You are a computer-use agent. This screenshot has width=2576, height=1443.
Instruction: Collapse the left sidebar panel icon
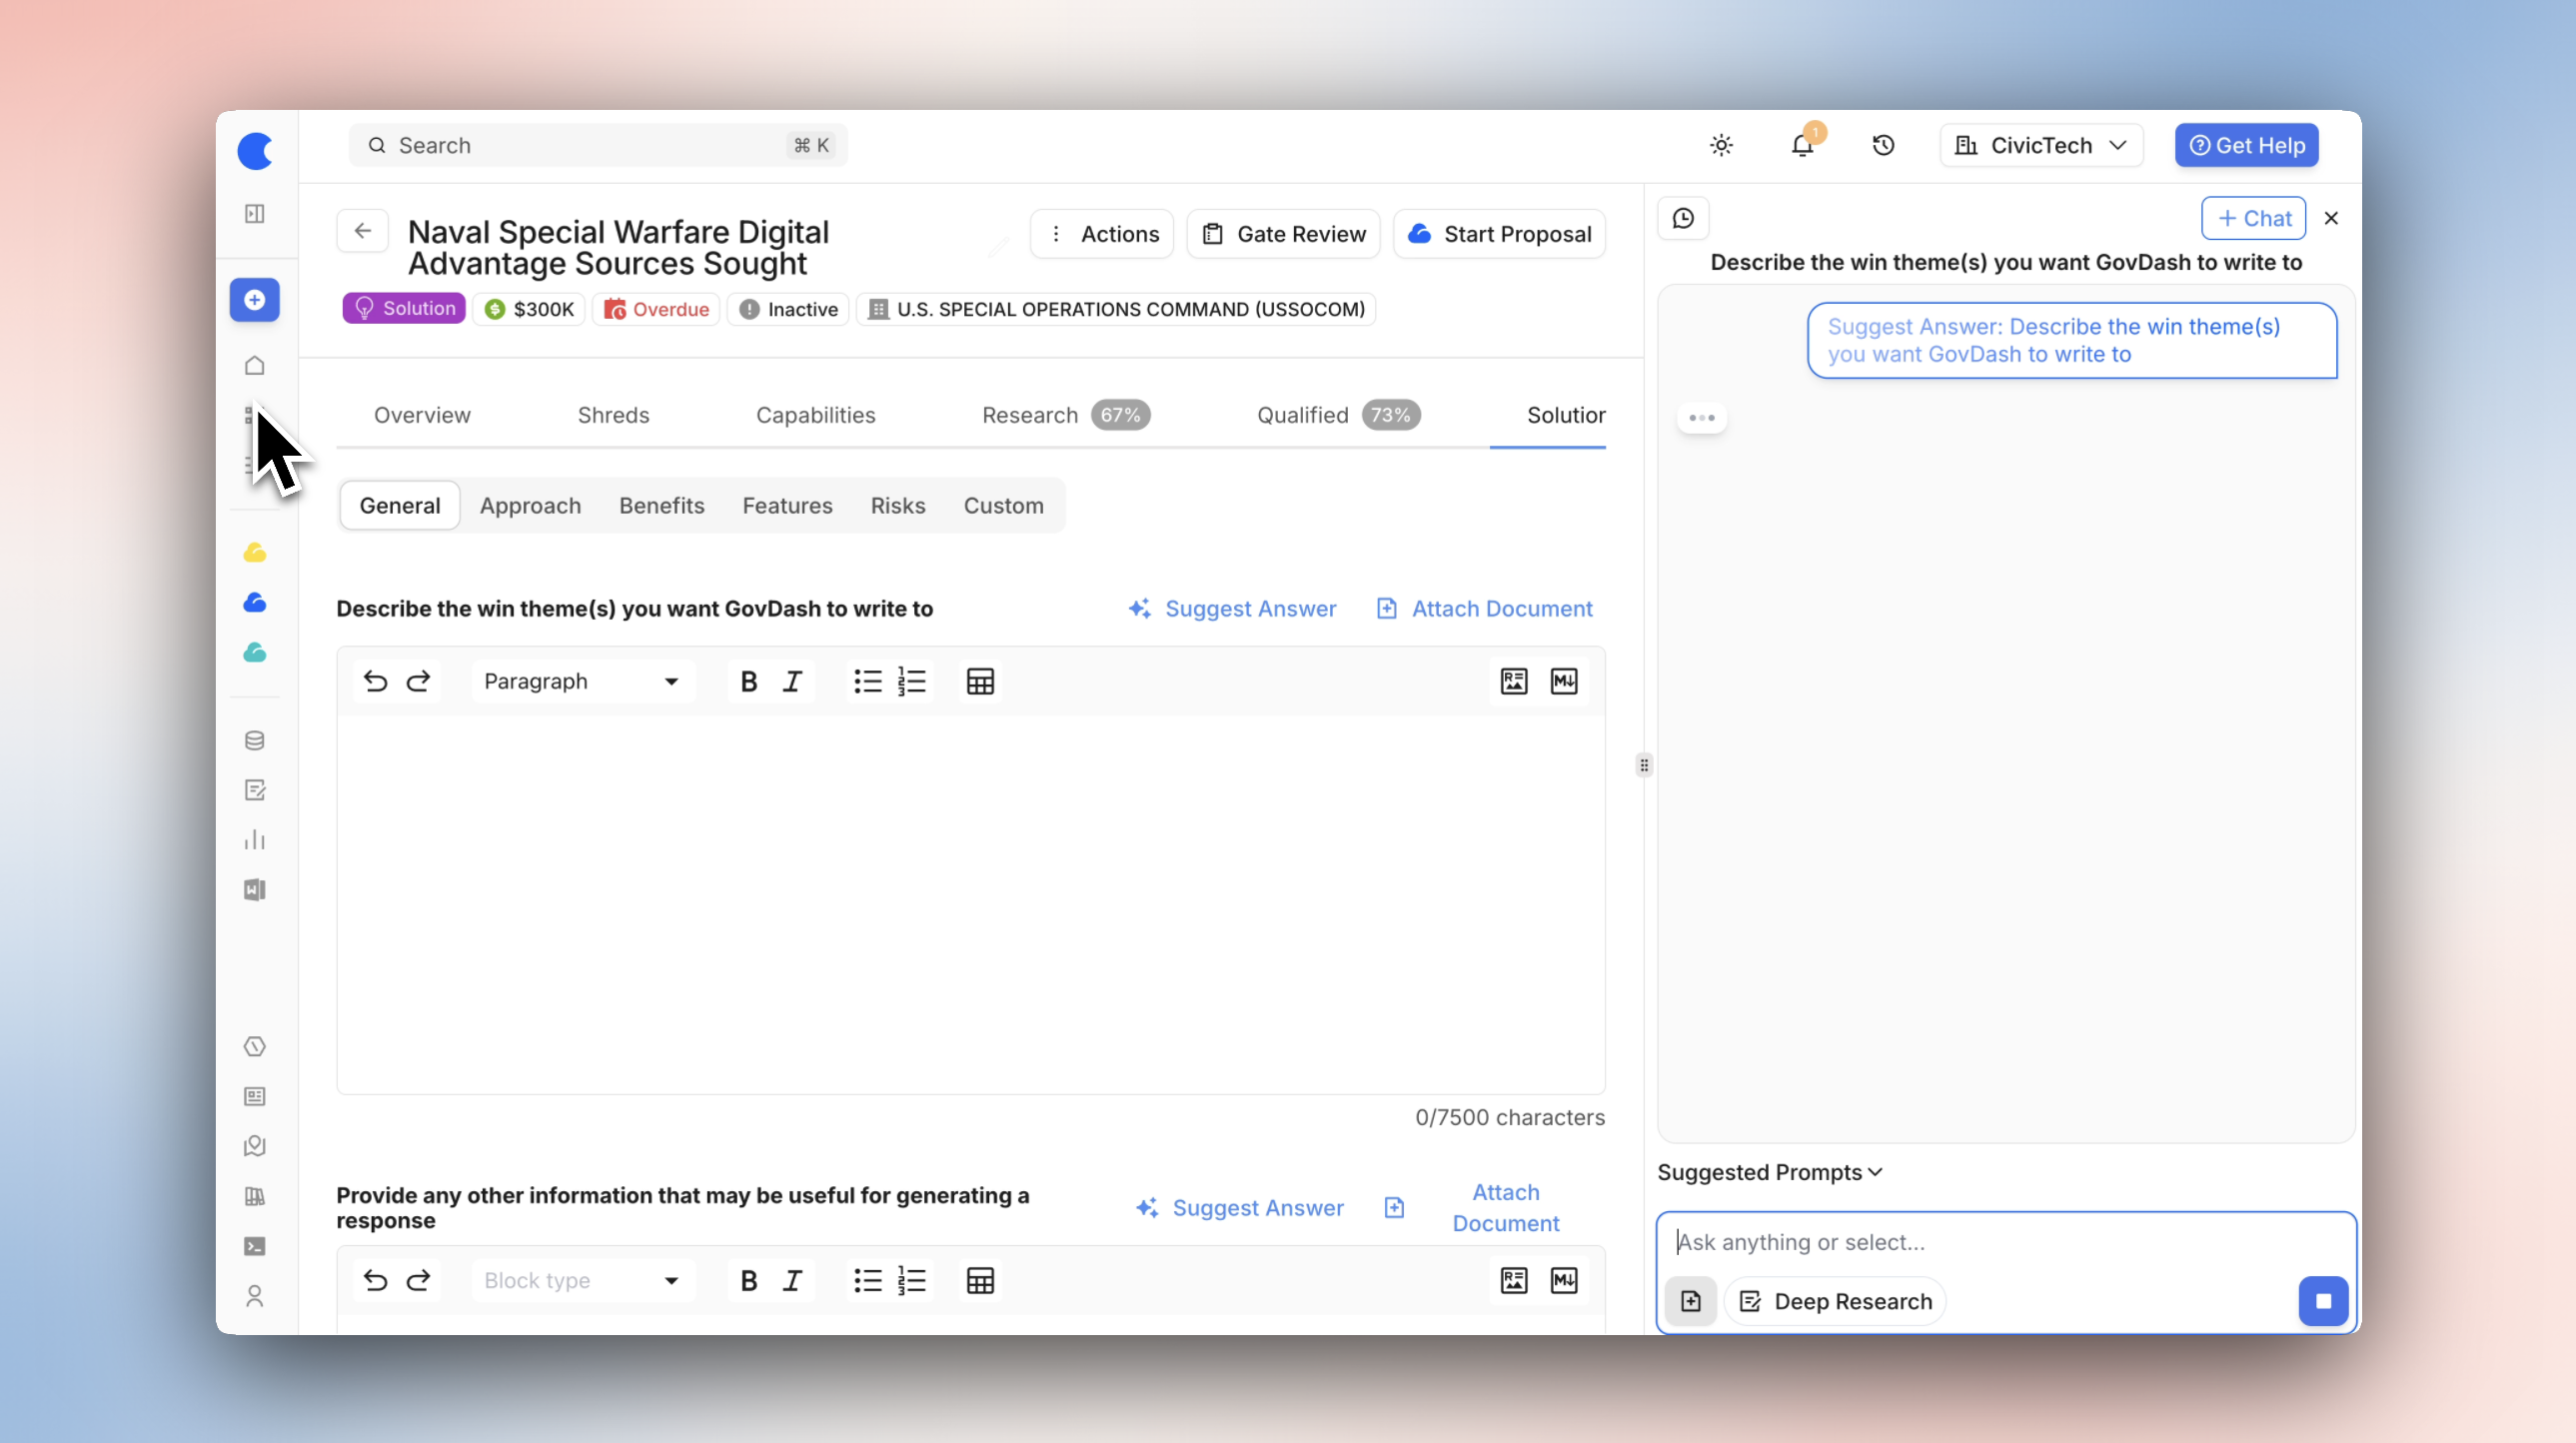255,213
